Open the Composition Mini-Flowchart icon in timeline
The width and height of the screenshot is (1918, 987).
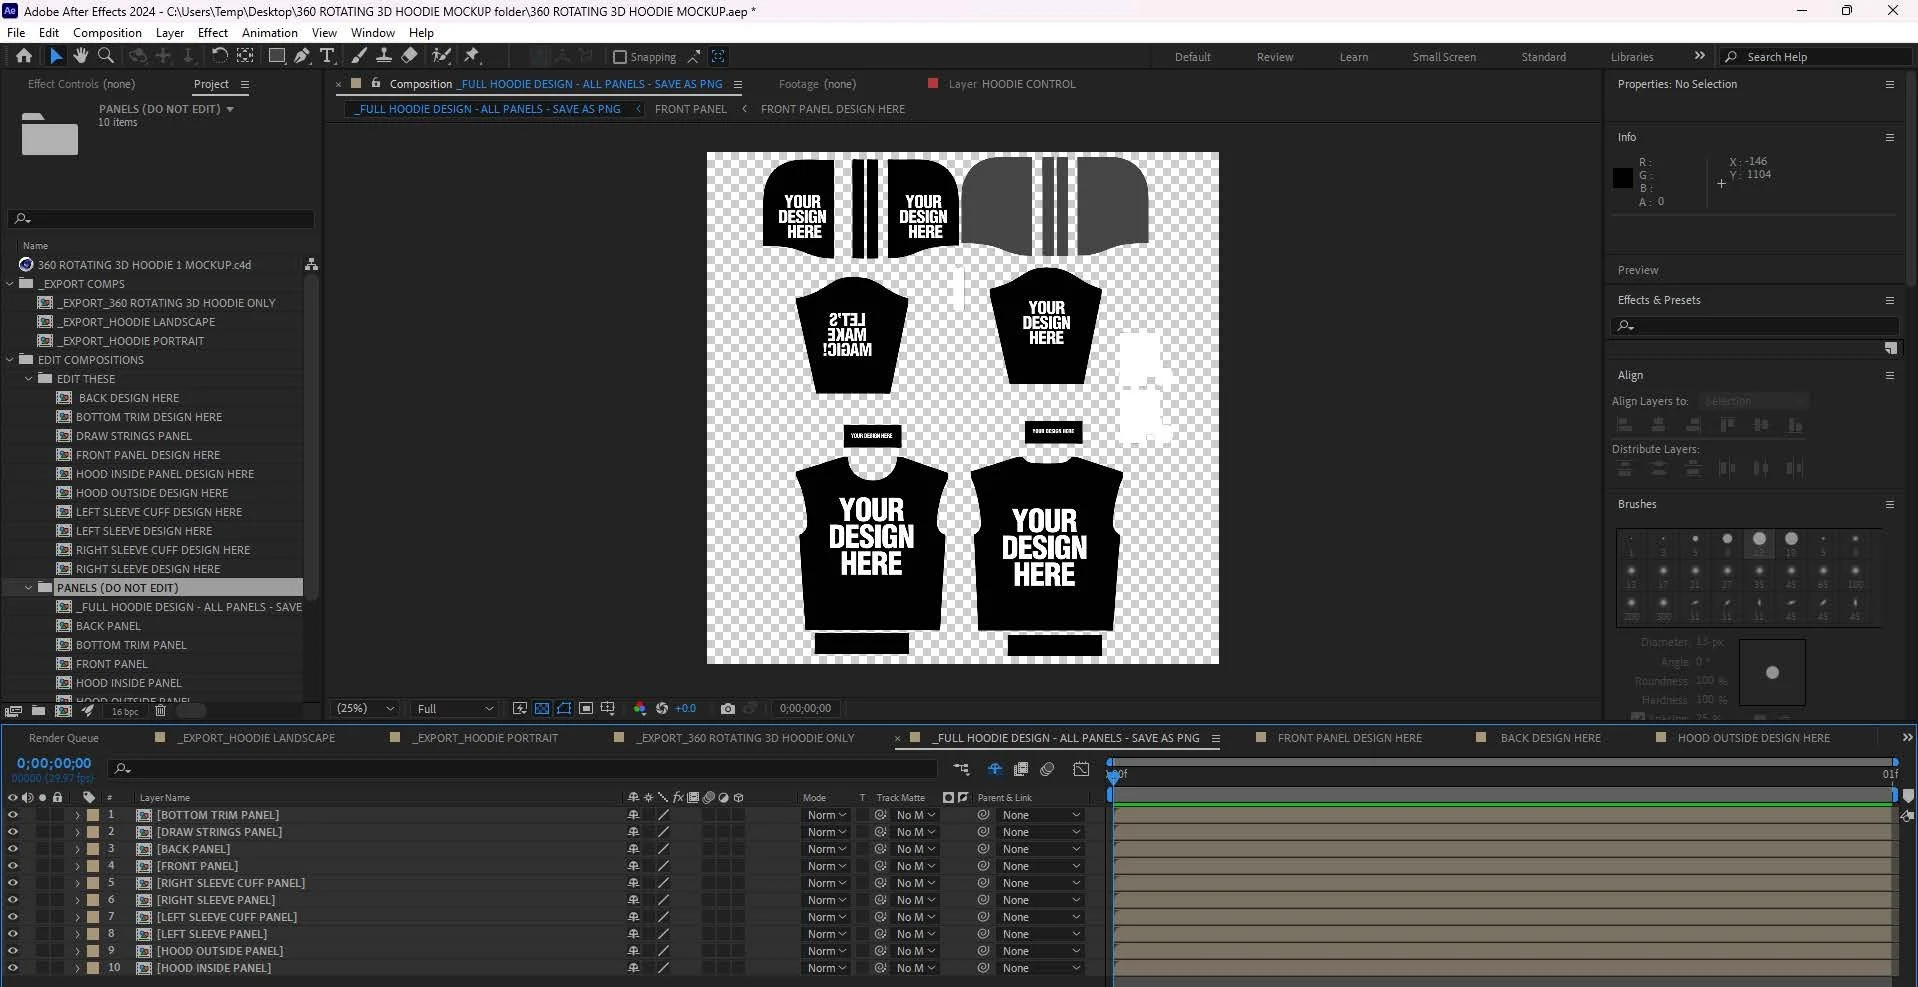[961, 769]
